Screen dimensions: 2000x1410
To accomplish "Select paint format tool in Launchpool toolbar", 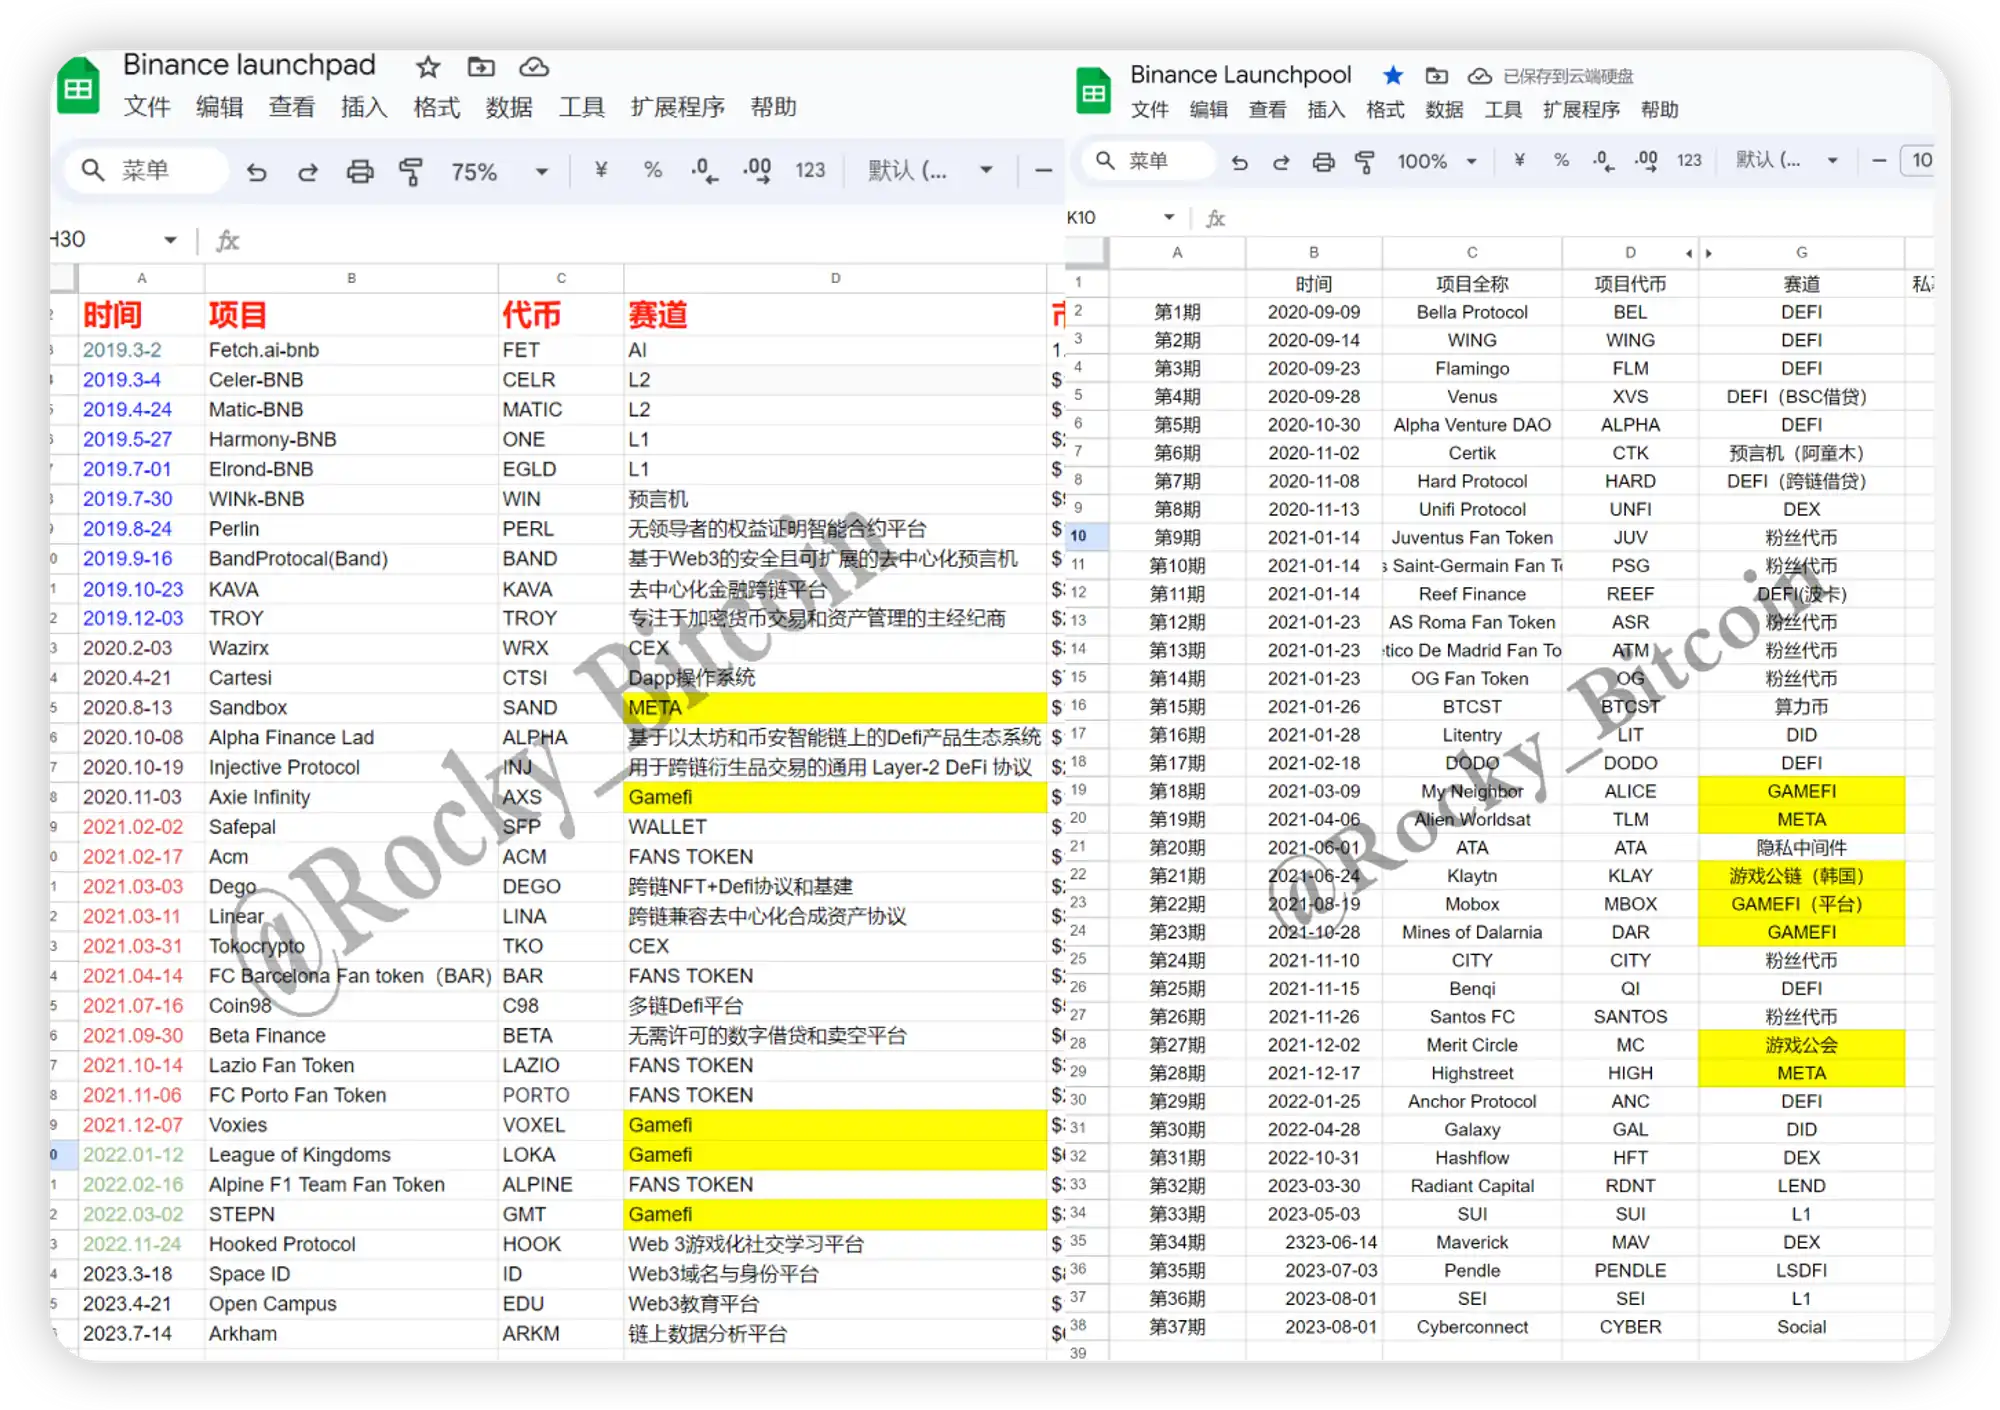I will pyautogui.click(x=1364, y=161).
